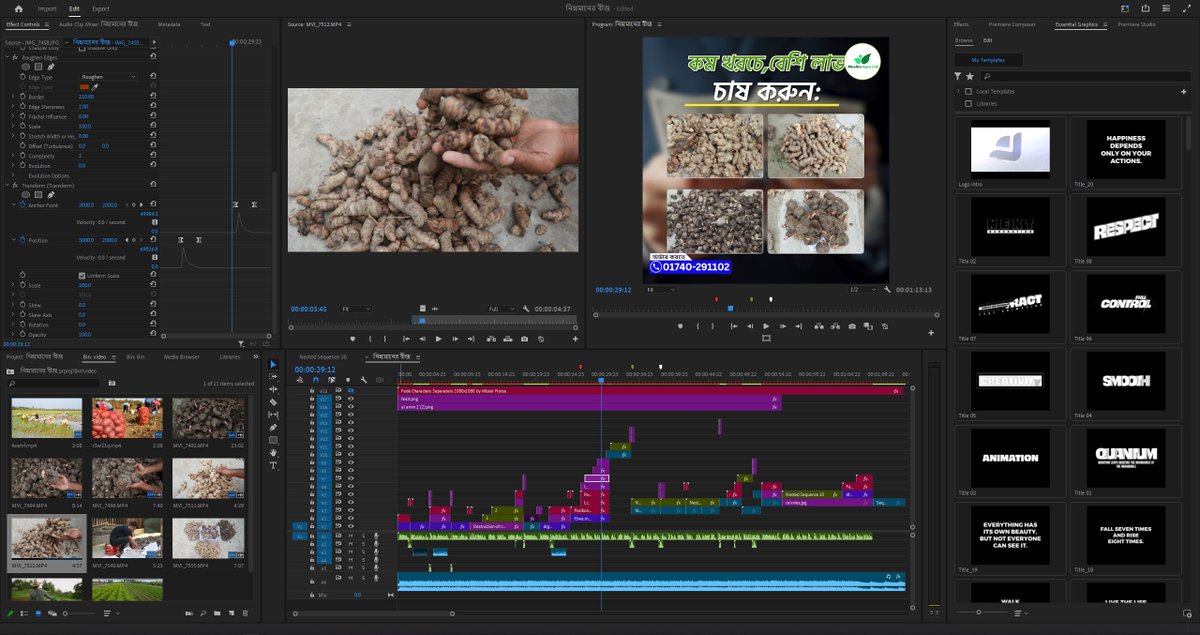Expand the Complexity parameter
The image size is (1200, 635).
pyautogui.click(x=14, y=156)
